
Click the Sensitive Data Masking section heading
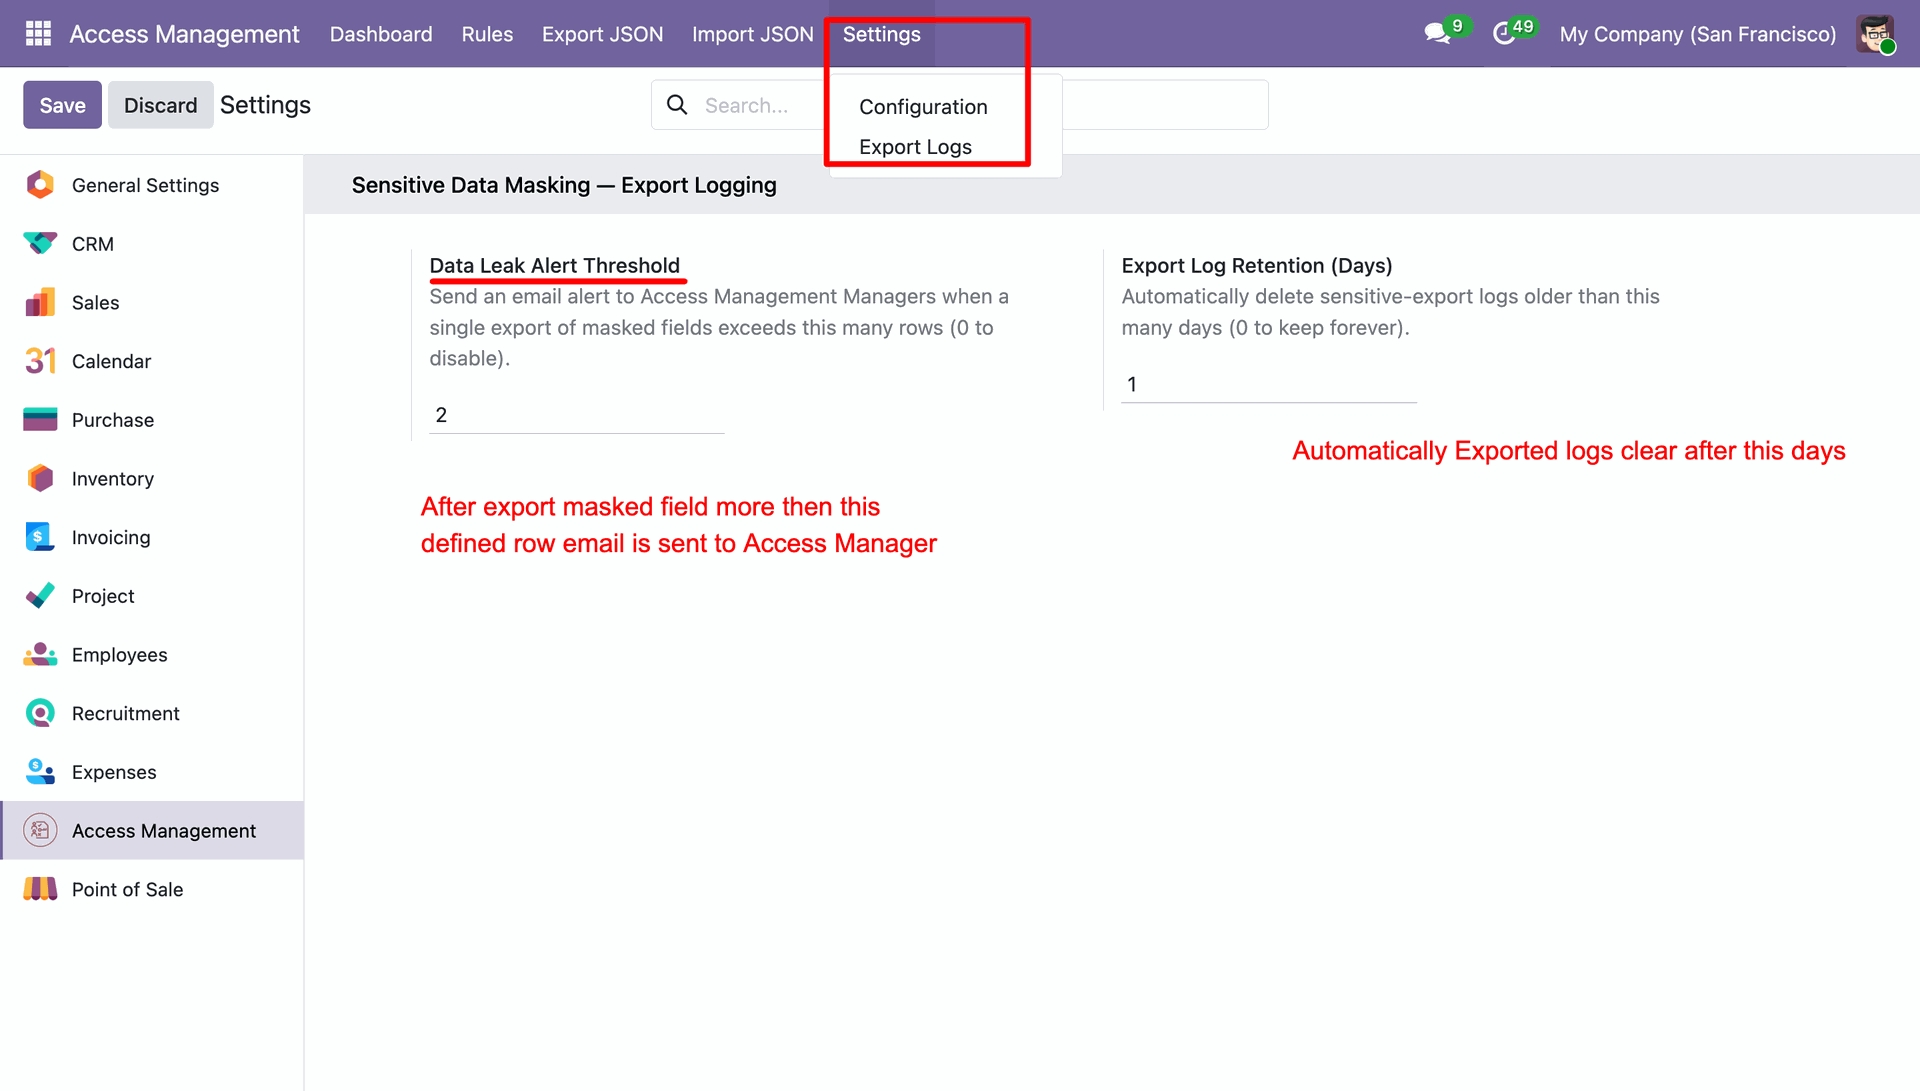tap(564, 185)
